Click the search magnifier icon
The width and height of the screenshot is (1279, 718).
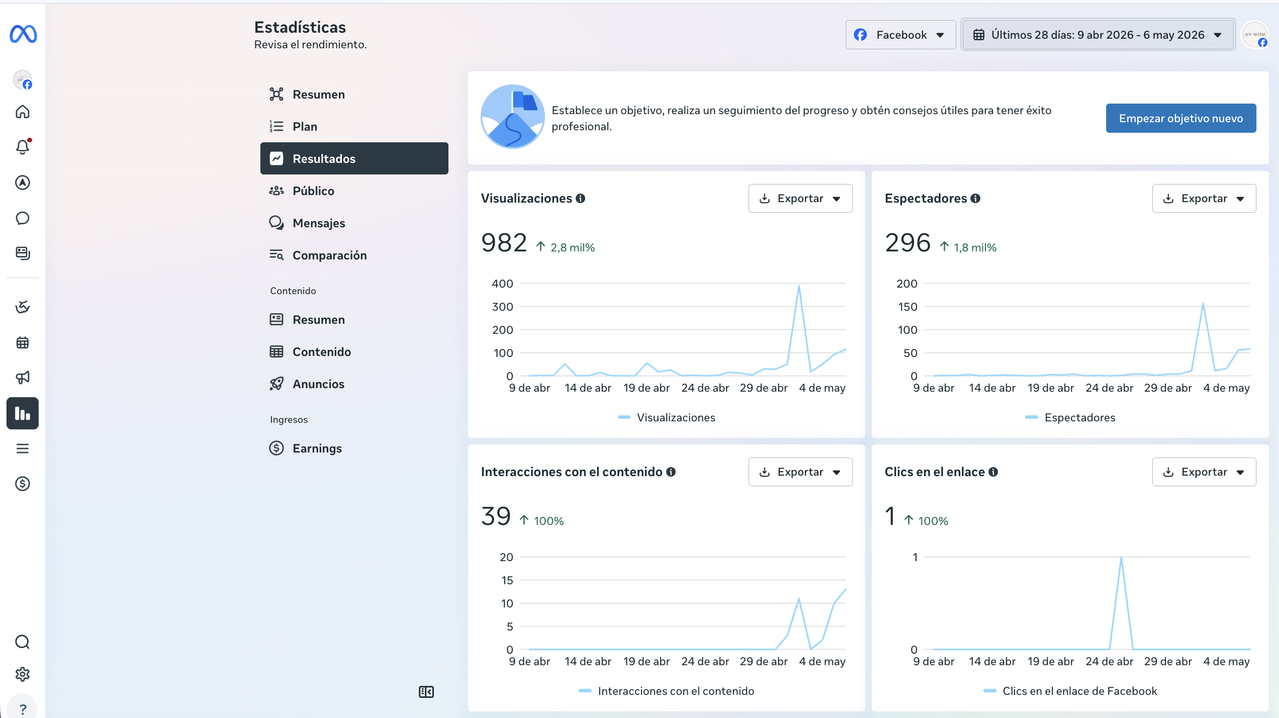(22, 642)
